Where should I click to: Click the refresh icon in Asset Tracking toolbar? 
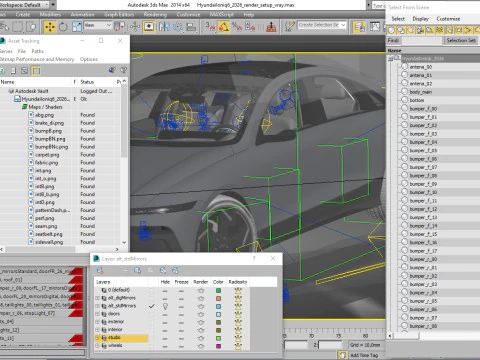click(x=2, y=70)
